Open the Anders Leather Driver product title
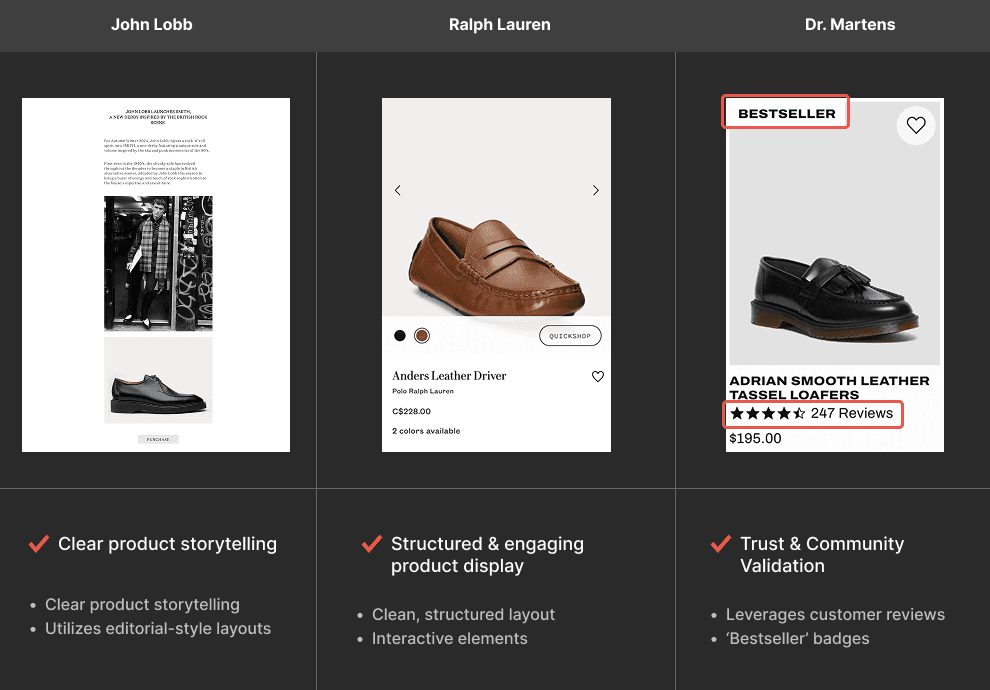Screen dimensions: 990x690 click(449, 376)
